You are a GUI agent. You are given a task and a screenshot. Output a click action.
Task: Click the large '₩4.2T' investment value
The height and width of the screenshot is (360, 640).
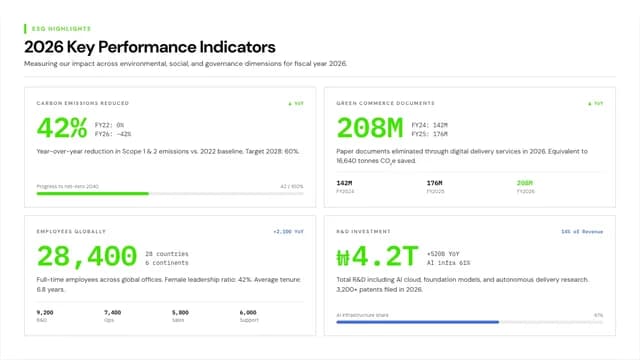click(377, 256)
